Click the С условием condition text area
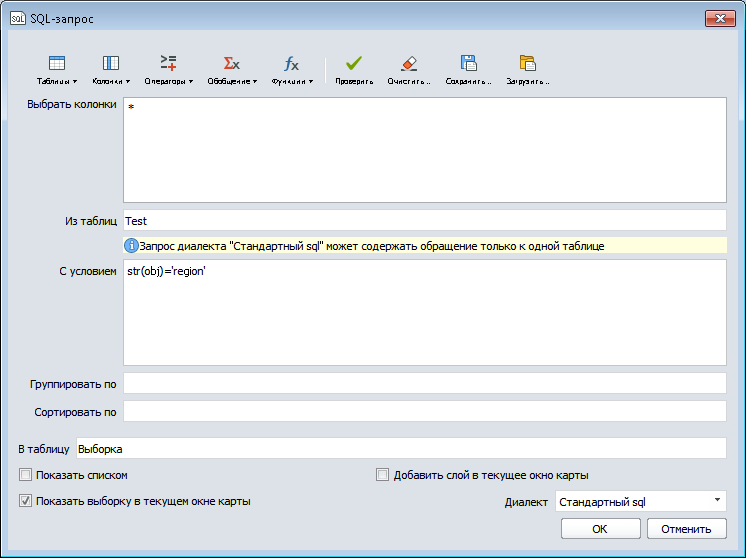This screenshot has width=746, height=558. click(x=424, y=312)
